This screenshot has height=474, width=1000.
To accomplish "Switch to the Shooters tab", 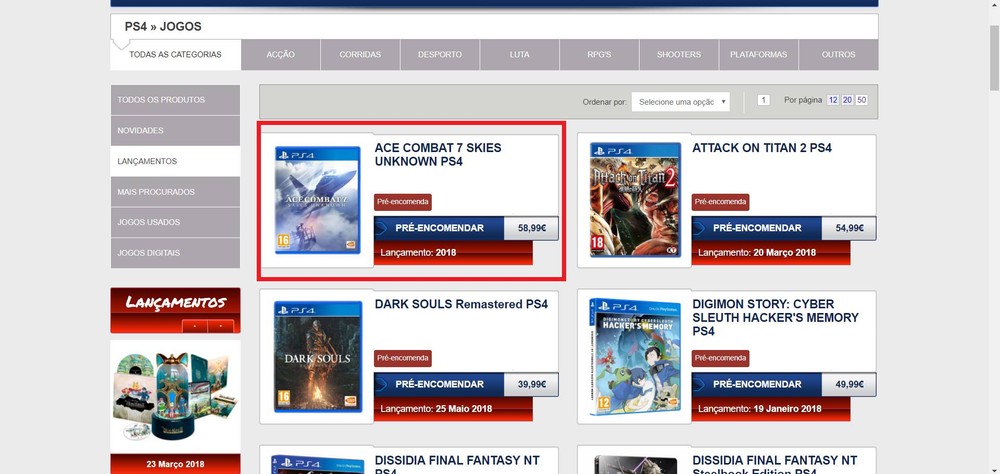I will 679,55.
